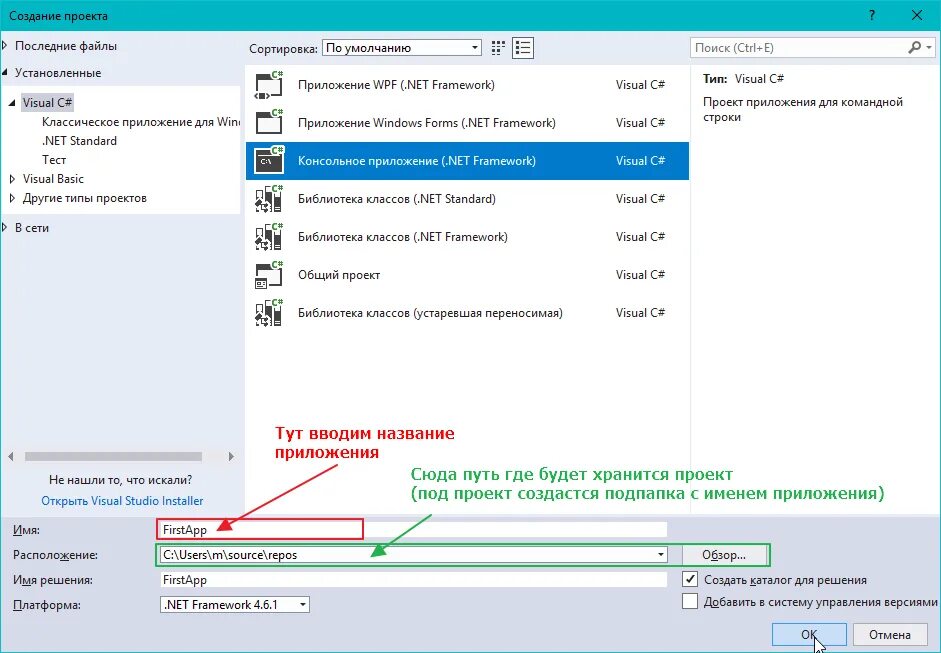Image resolution: width=941 pixels, height=653 pixels.
Task: Select the console application template icon
Action: [269, 161]
